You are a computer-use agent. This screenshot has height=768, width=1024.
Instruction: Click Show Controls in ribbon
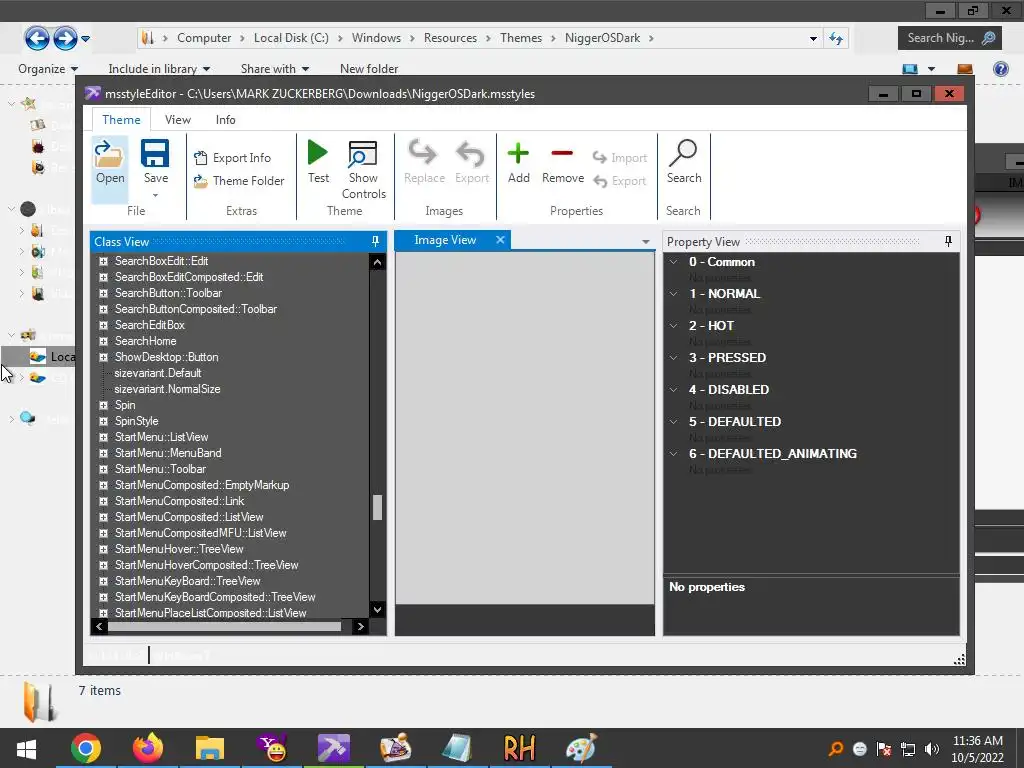click(363, 170)
